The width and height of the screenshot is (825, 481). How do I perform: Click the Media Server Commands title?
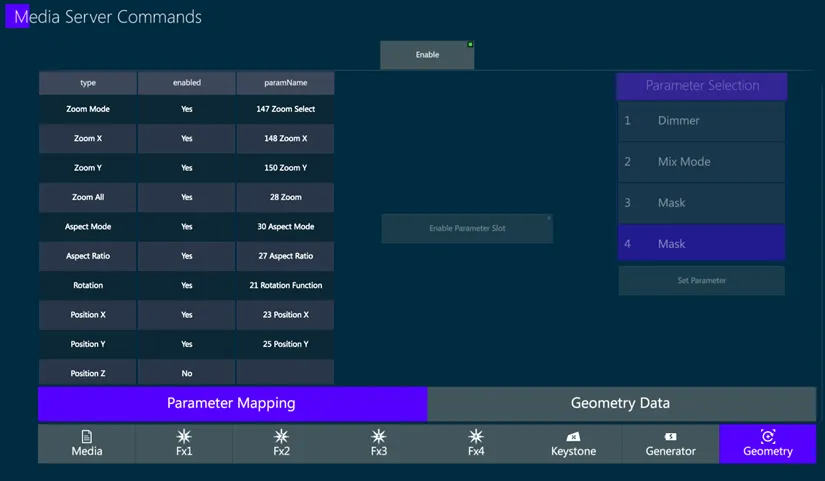(108, 17)
